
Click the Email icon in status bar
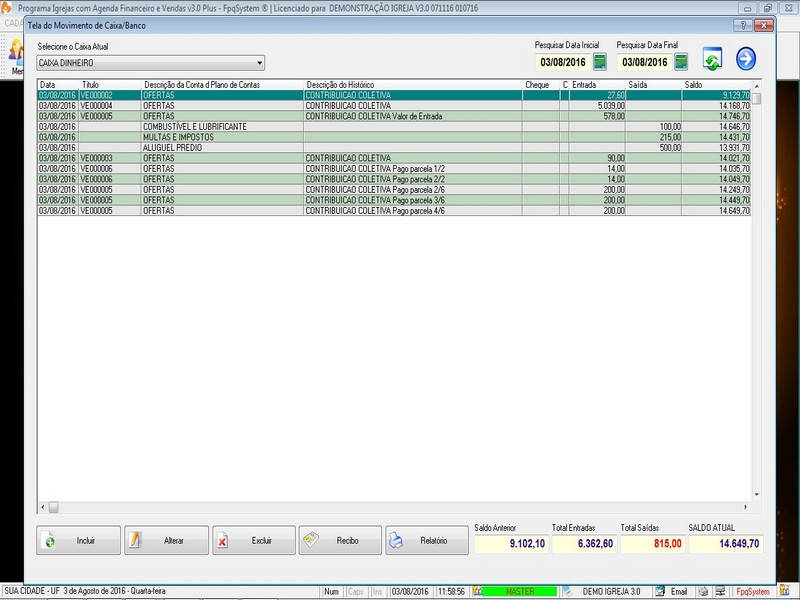tap(660, 591)
